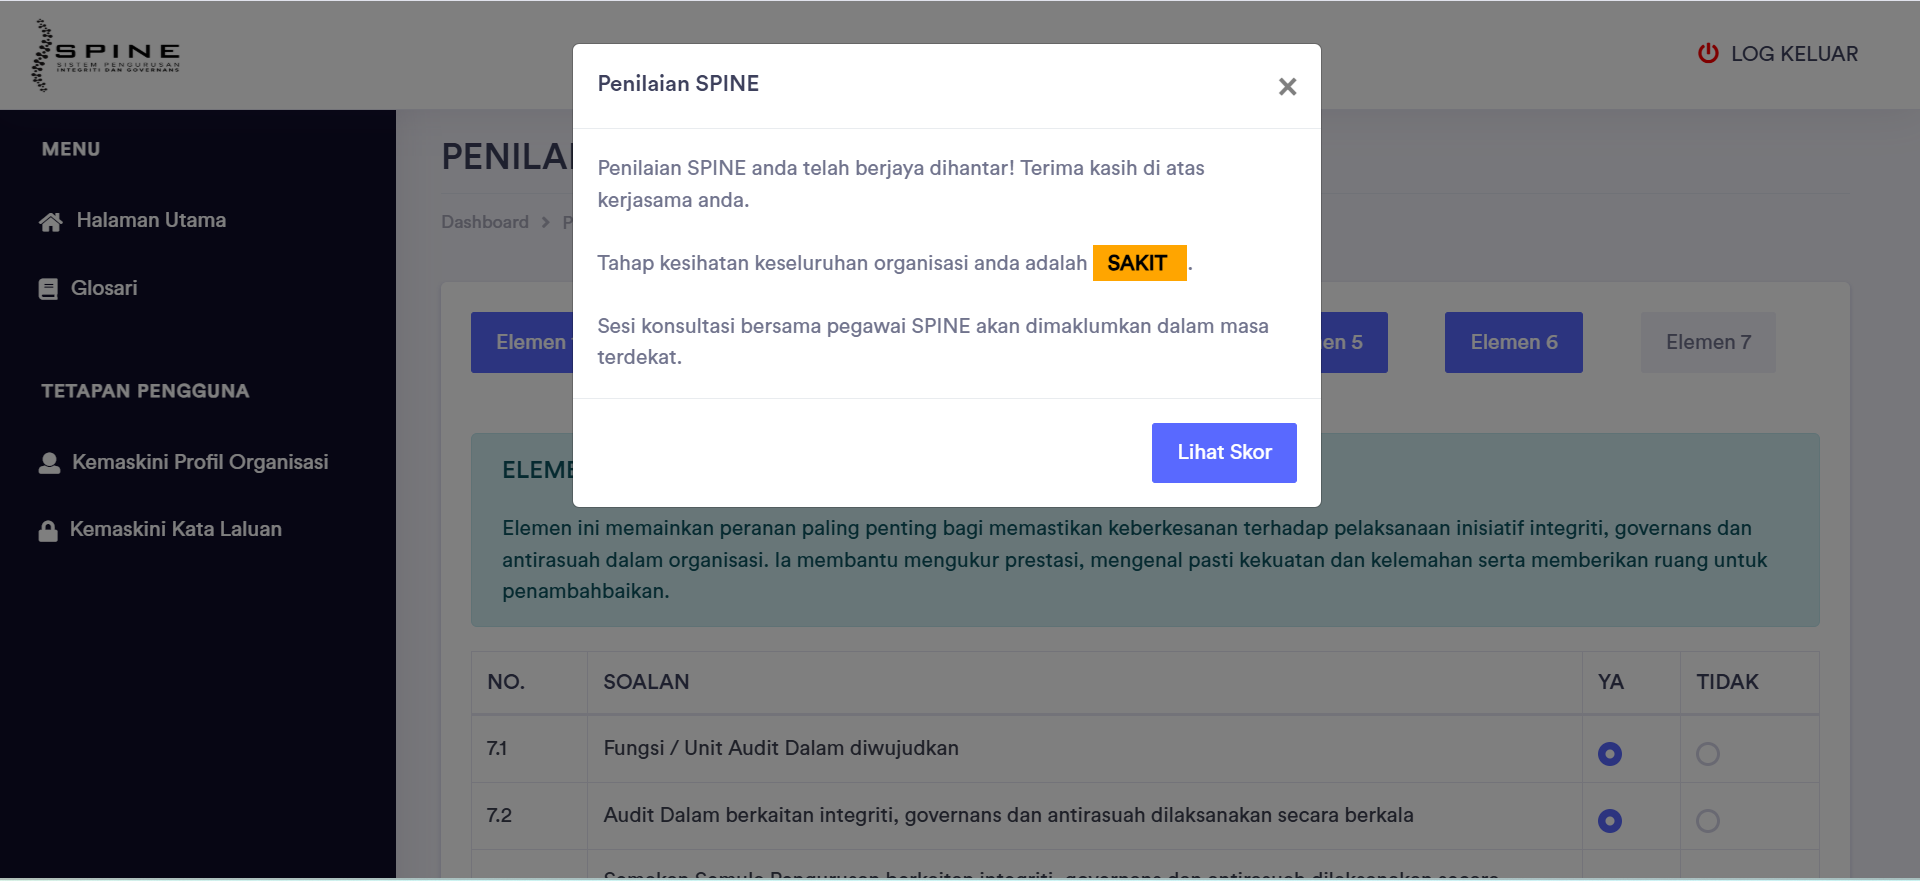This screenshot has width=1920, height=881.
Task: Click the orange SAKIT status badge
Action: pos(1138,263)
